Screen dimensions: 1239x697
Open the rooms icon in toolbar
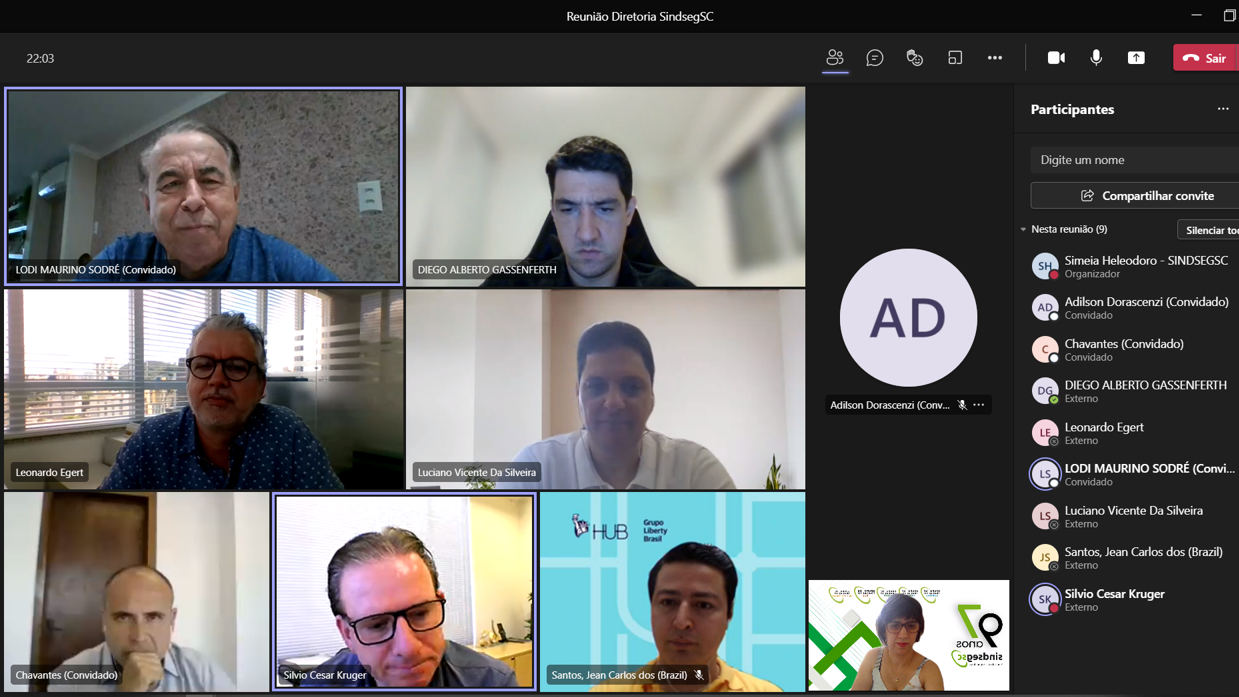tap(955, 58)
